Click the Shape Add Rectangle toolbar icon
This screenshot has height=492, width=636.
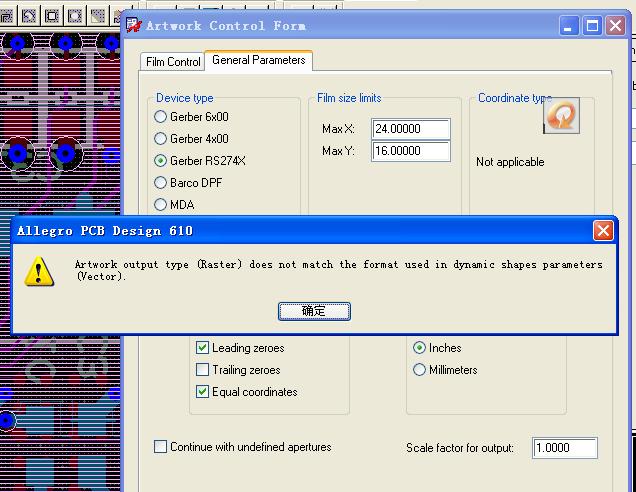[52, 16]
